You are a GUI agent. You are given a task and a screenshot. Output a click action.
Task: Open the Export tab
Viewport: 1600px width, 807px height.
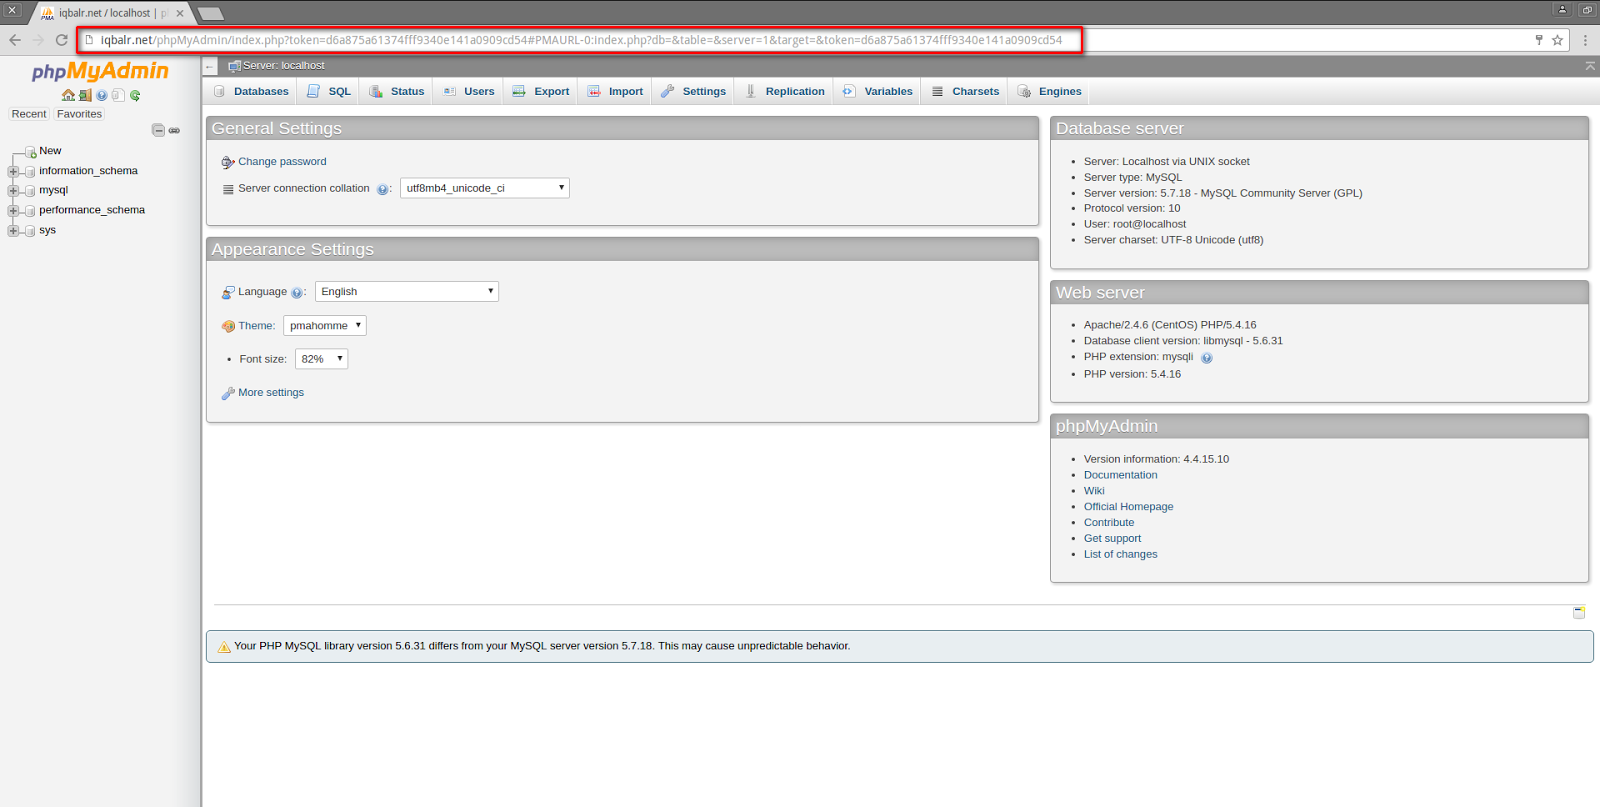pos(541,91)
